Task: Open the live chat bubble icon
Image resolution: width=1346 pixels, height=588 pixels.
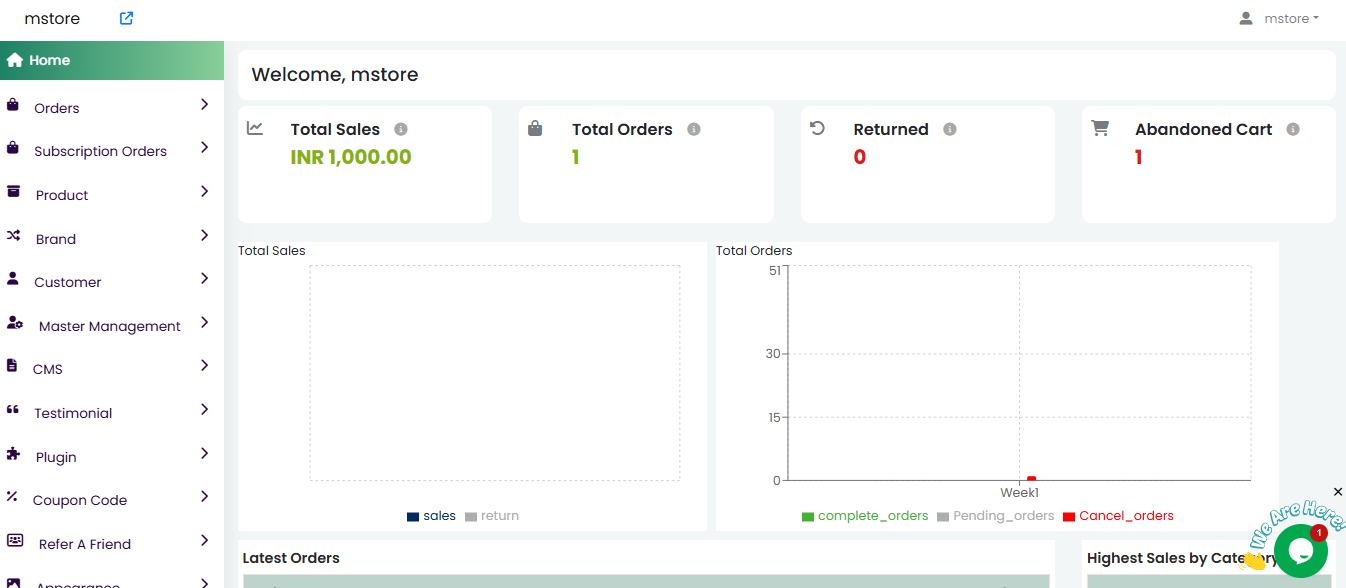Action: [x=1299, y=551]
